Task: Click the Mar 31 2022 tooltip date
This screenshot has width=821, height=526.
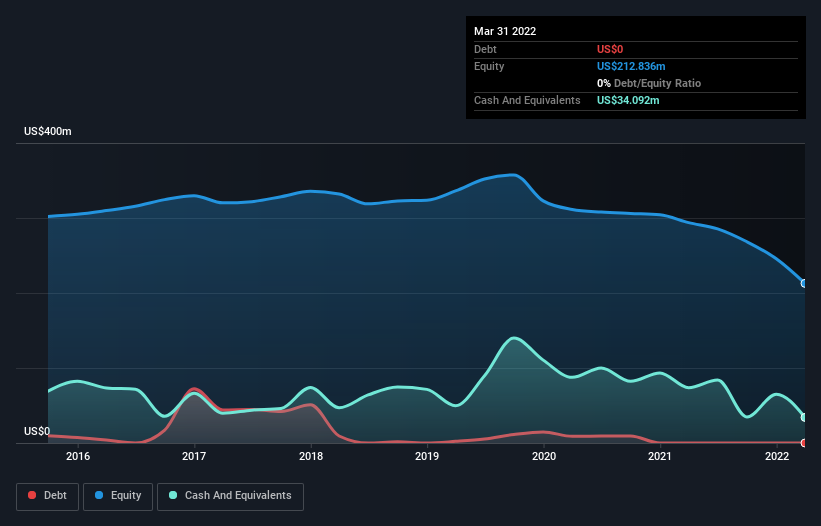Action: tap(505, 31)
